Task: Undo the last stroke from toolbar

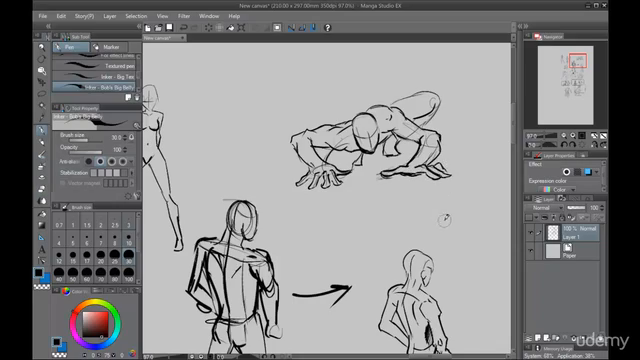Action: (184, 28)
